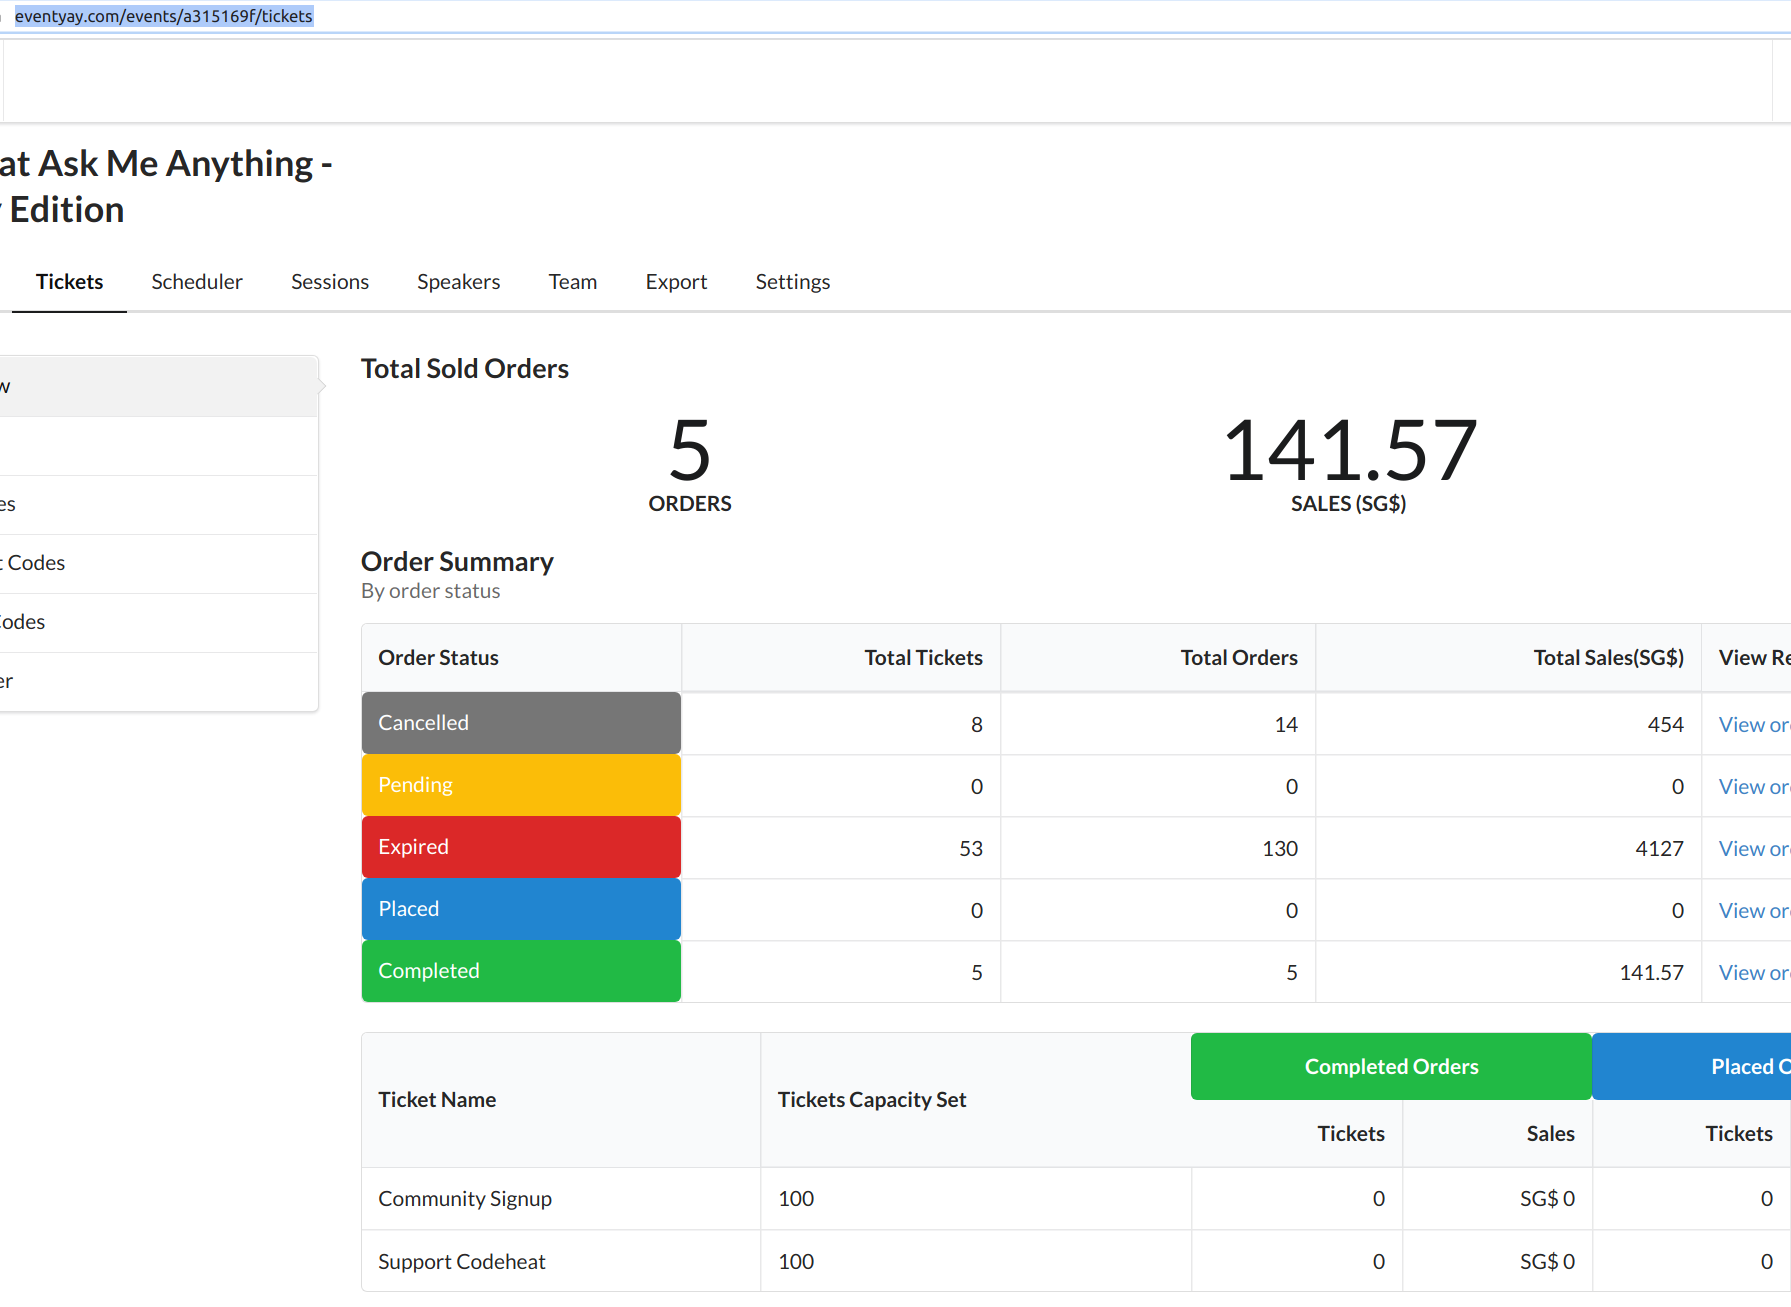View orders link for Pending status
Viewport: 1791px width, 1307px height.
1754,787
